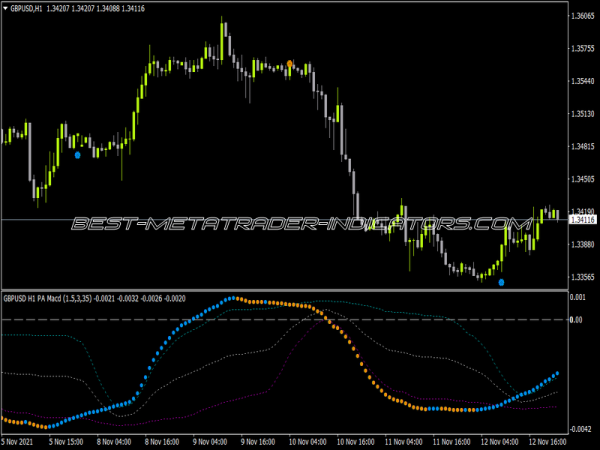Click the 0.001 indicator scale value
Image resolution: width=600 pixels, height=450 pixels.
tap(577, 297)
